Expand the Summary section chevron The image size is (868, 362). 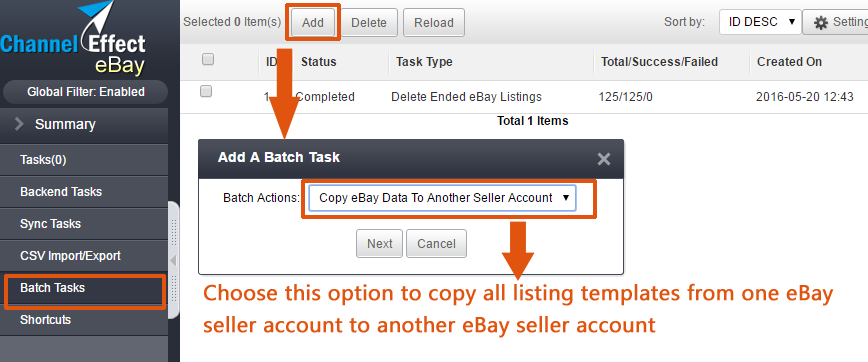coord(19,124)
